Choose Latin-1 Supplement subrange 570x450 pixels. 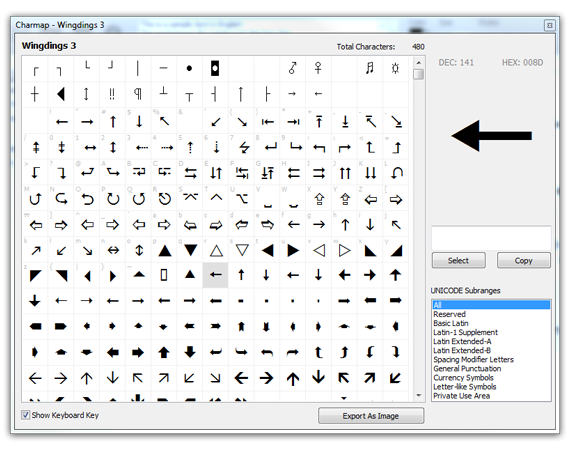(491, 332)
